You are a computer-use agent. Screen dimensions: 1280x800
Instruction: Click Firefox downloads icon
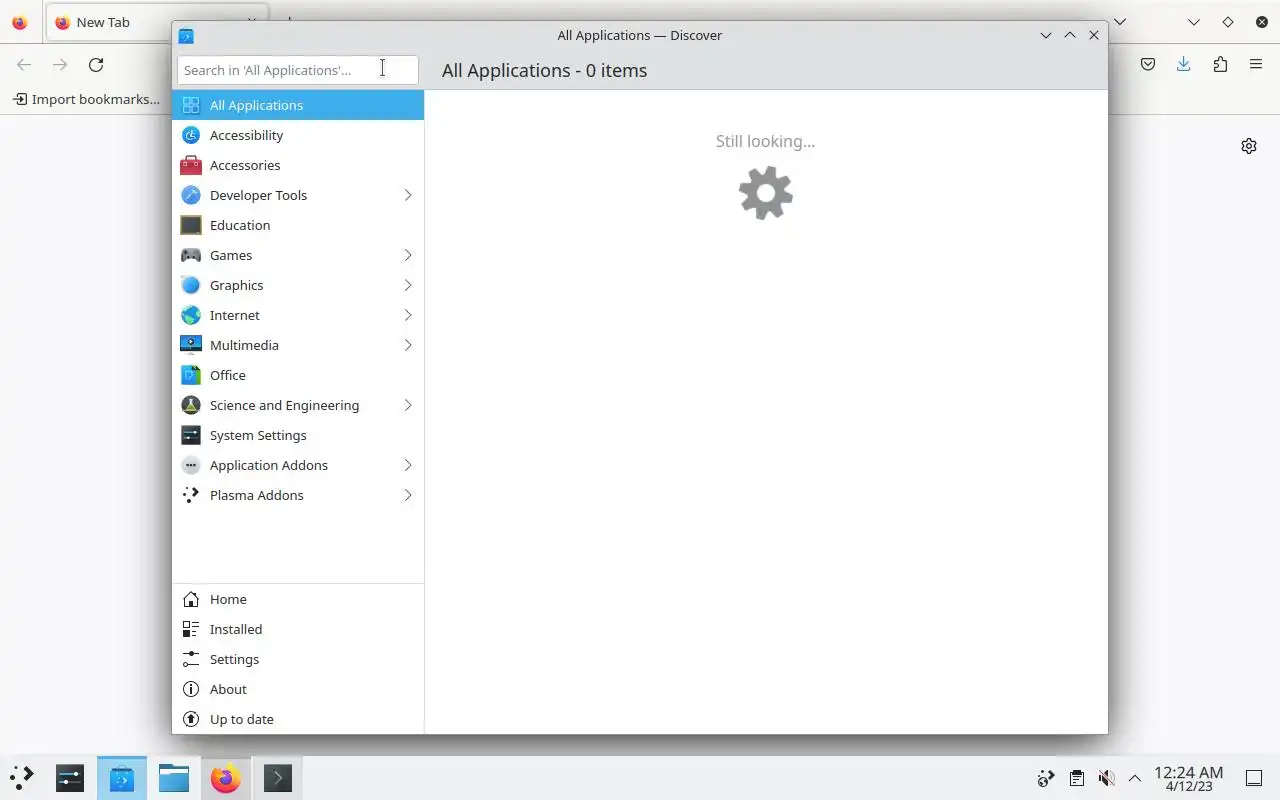coord(1184,64)
